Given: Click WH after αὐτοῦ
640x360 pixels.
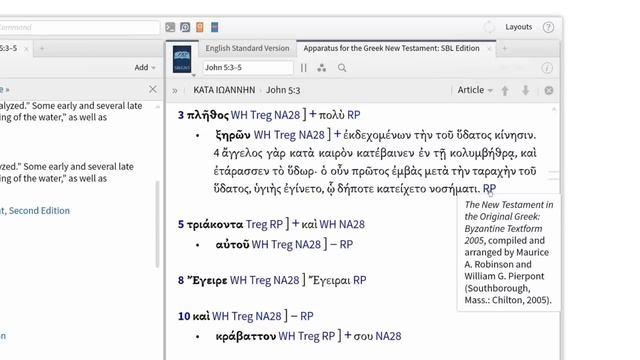Looking at the screenshot, I should click(260, 244).
